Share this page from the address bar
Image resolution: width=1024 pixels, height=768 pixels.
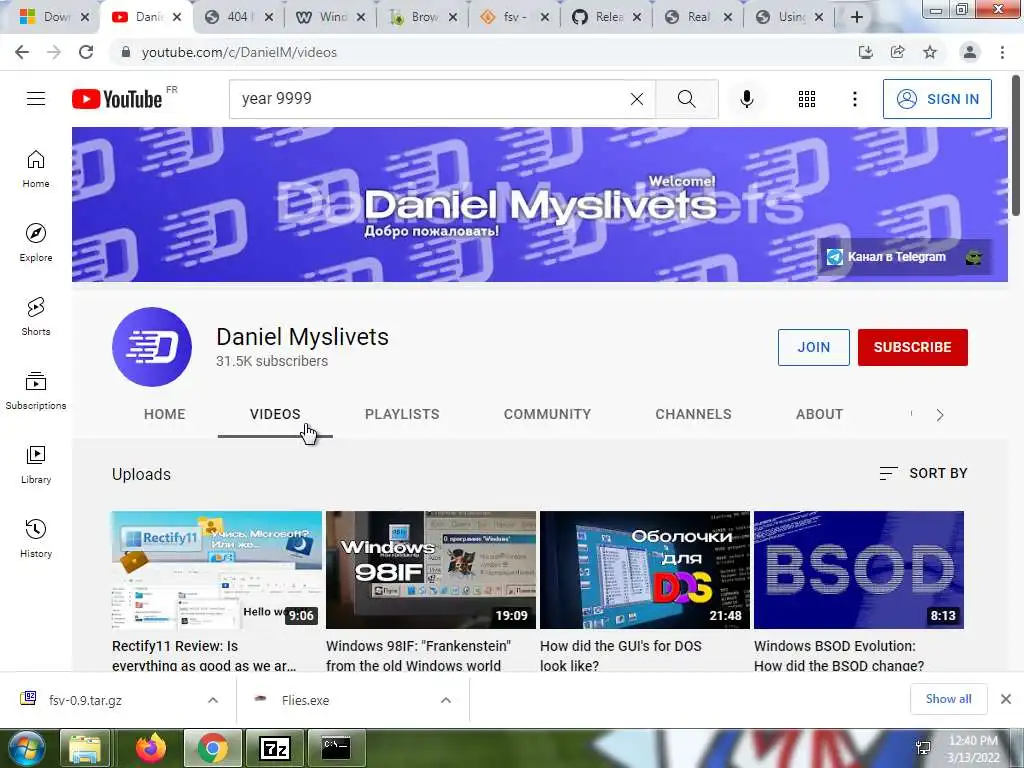tap(898, 52)
